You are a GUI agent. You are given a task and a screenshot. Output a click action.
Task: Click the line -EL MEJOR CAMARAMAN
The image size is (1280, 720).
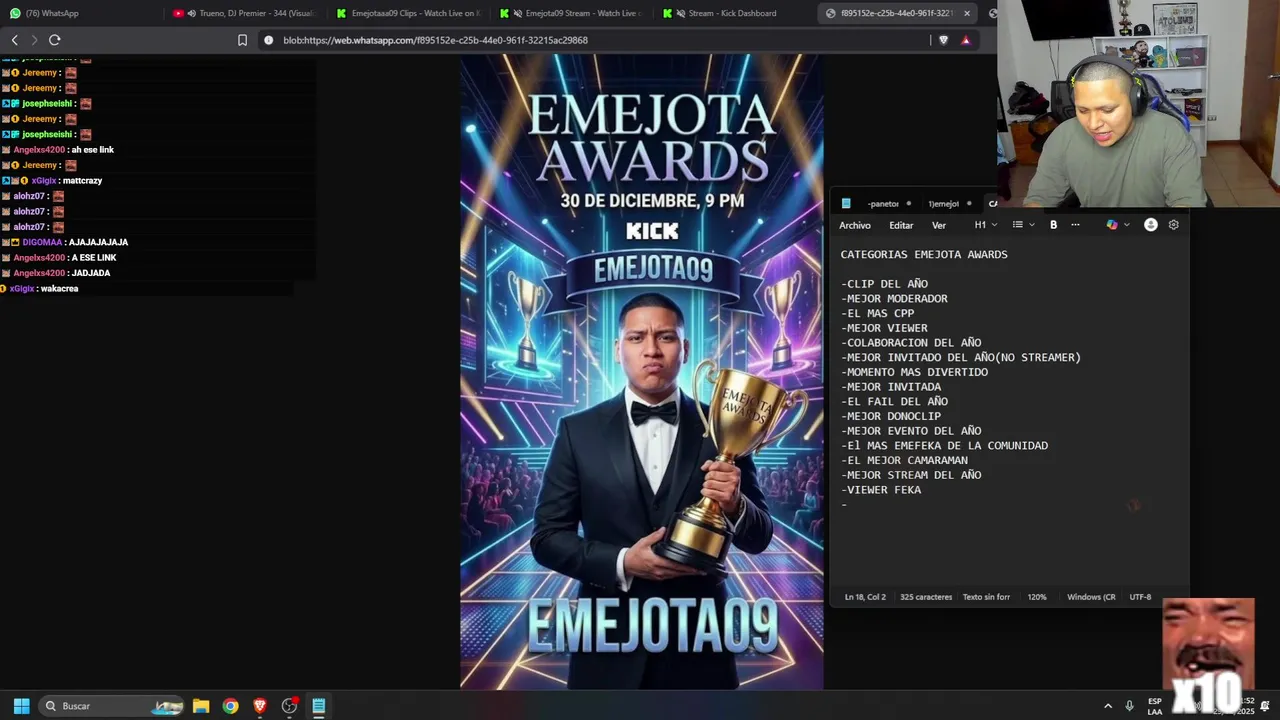point(904,460)
